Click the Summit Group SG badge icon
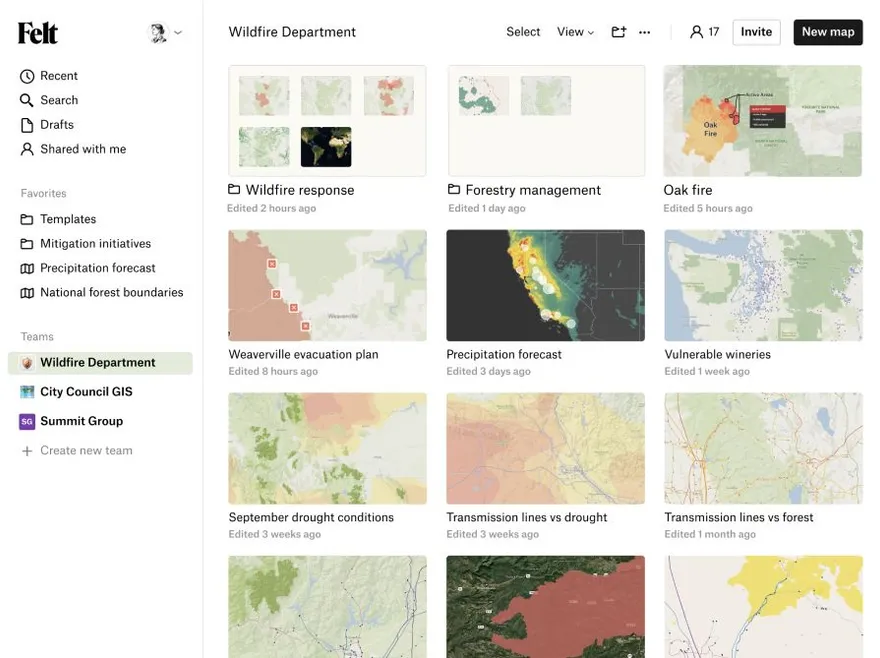880x658 pixels. (x=27, y=422)
